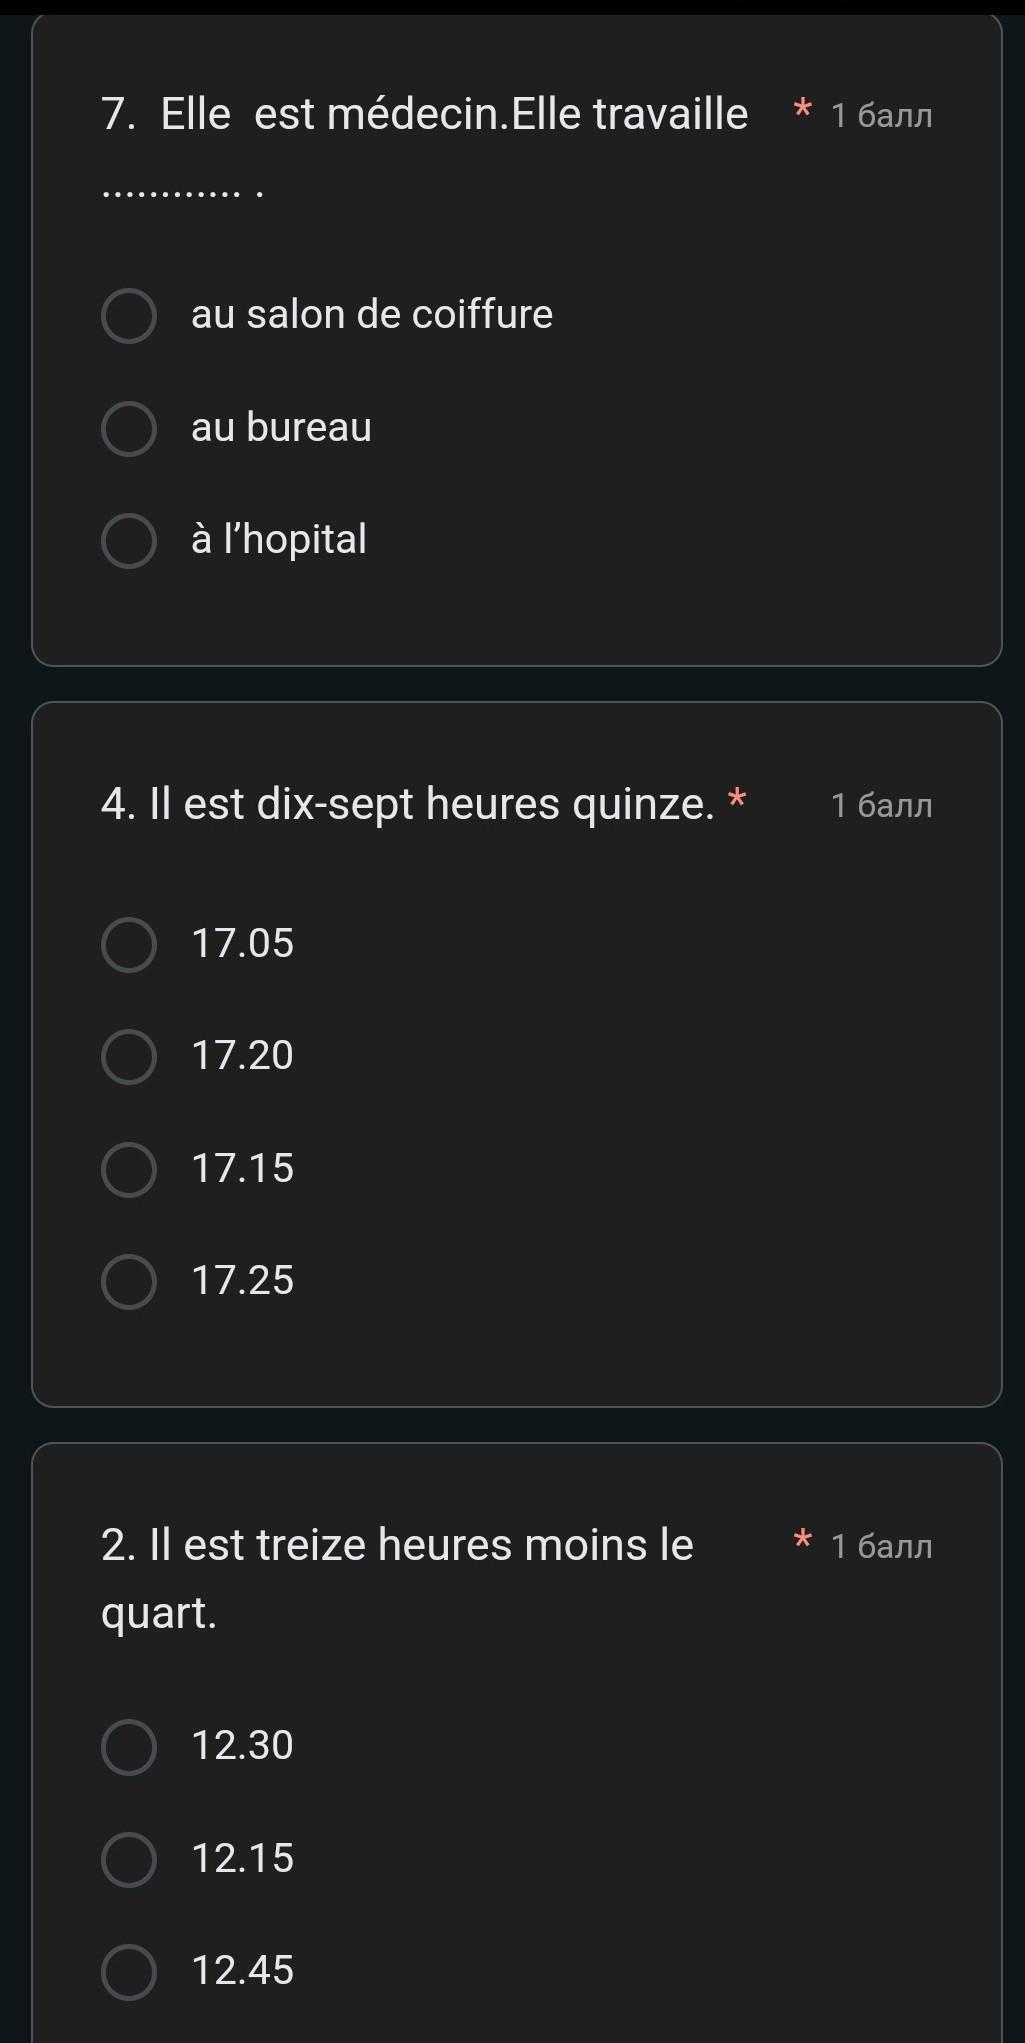Viewport: 1025px width, 2043px height.
Task: Select the 17.05 radio button
Action: pyautogui.click(x=129, y=945)
